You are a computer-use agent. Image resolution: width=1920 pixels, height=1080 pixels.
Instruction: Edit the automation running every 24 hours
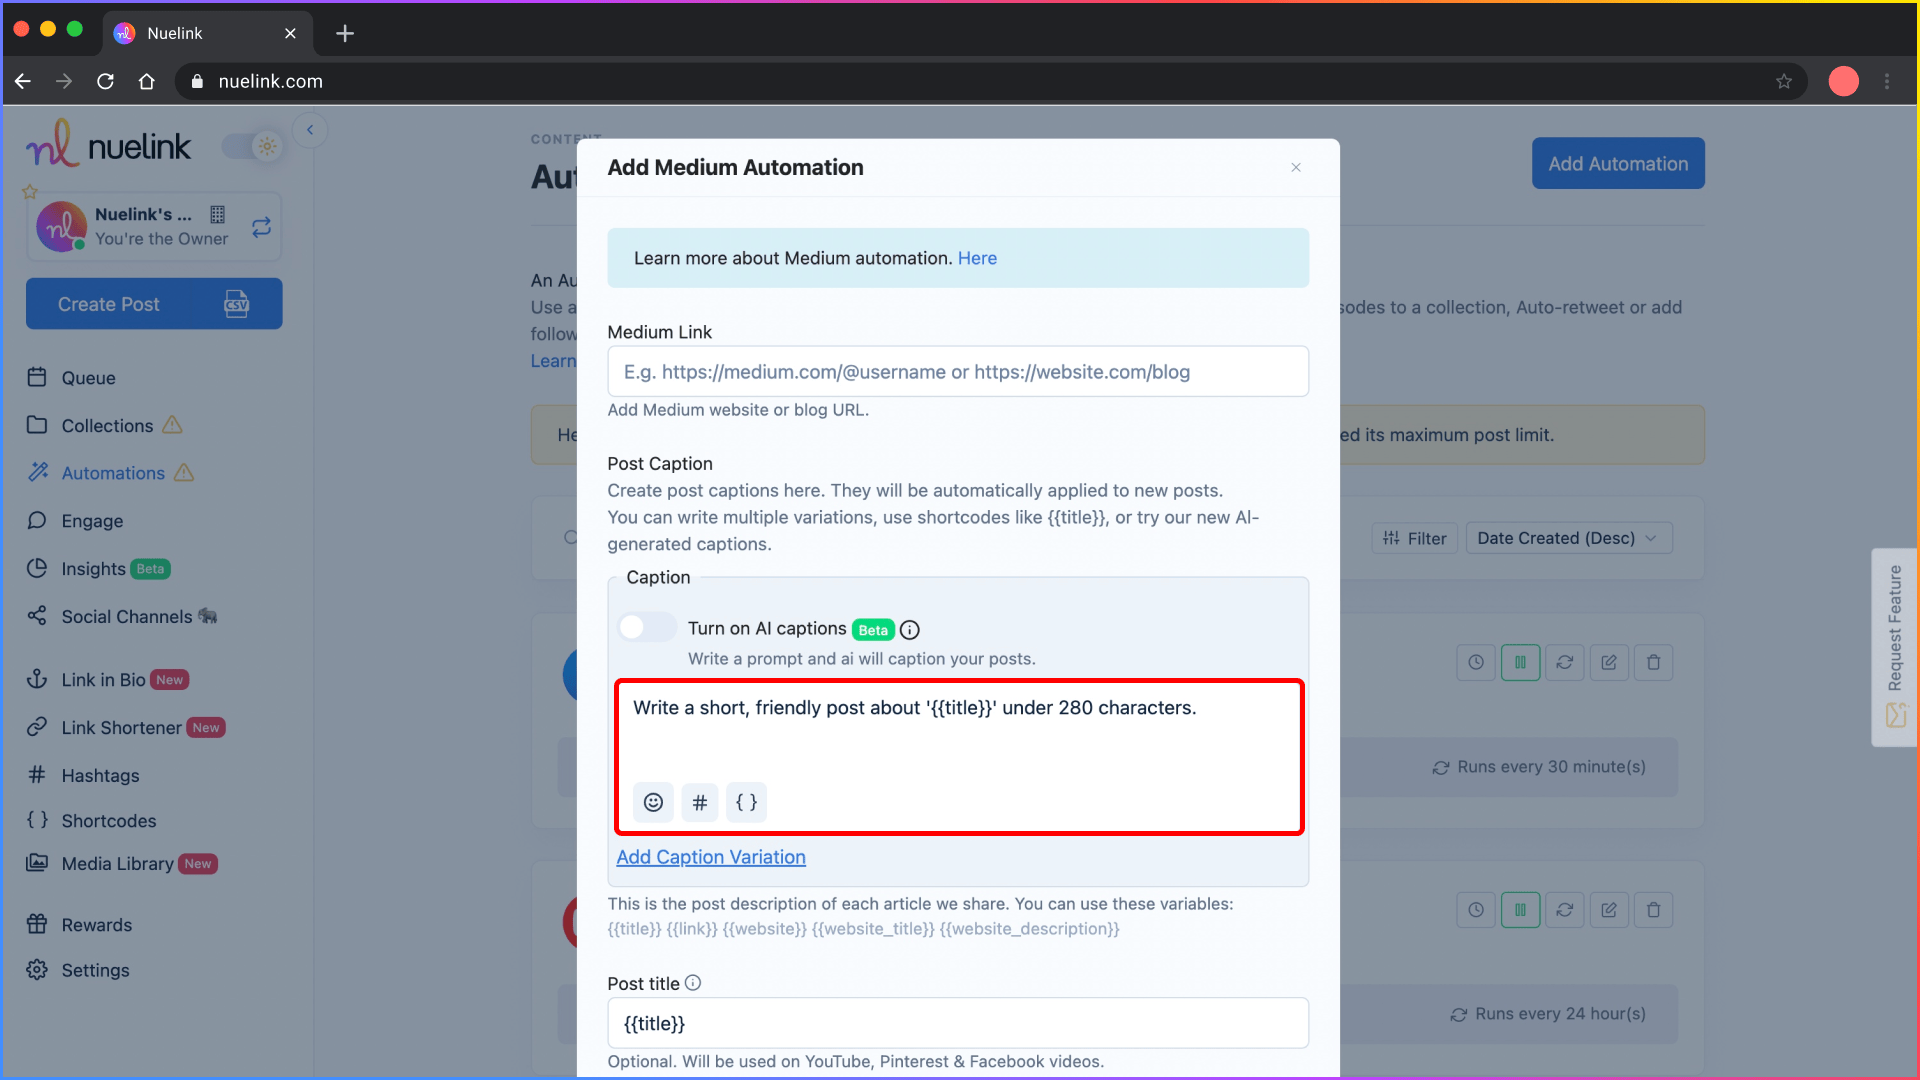pyautogui.click(x=1609, y=910)
